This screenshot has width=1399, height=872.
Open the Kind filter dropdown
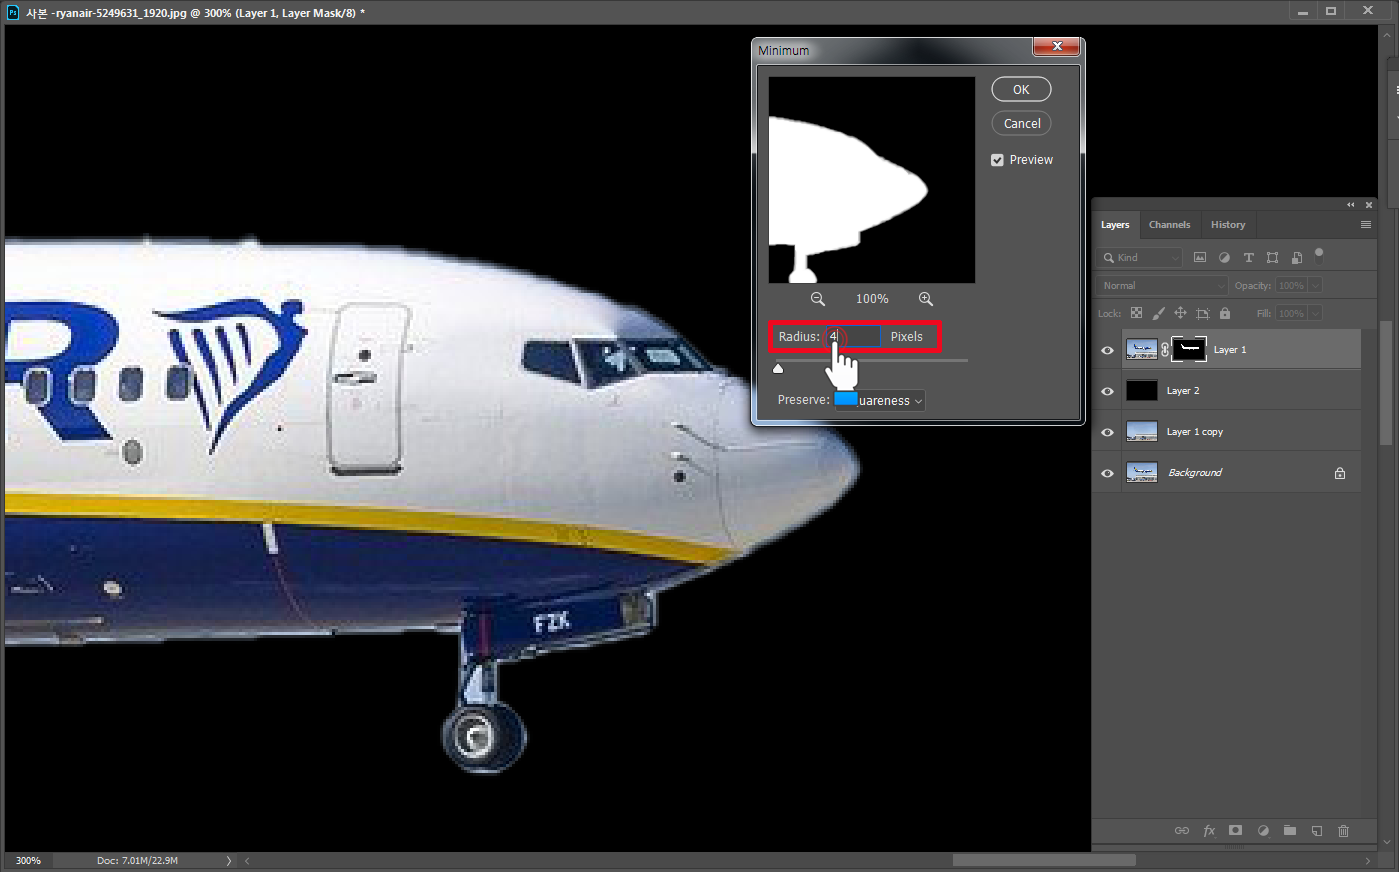(1141, 257)
